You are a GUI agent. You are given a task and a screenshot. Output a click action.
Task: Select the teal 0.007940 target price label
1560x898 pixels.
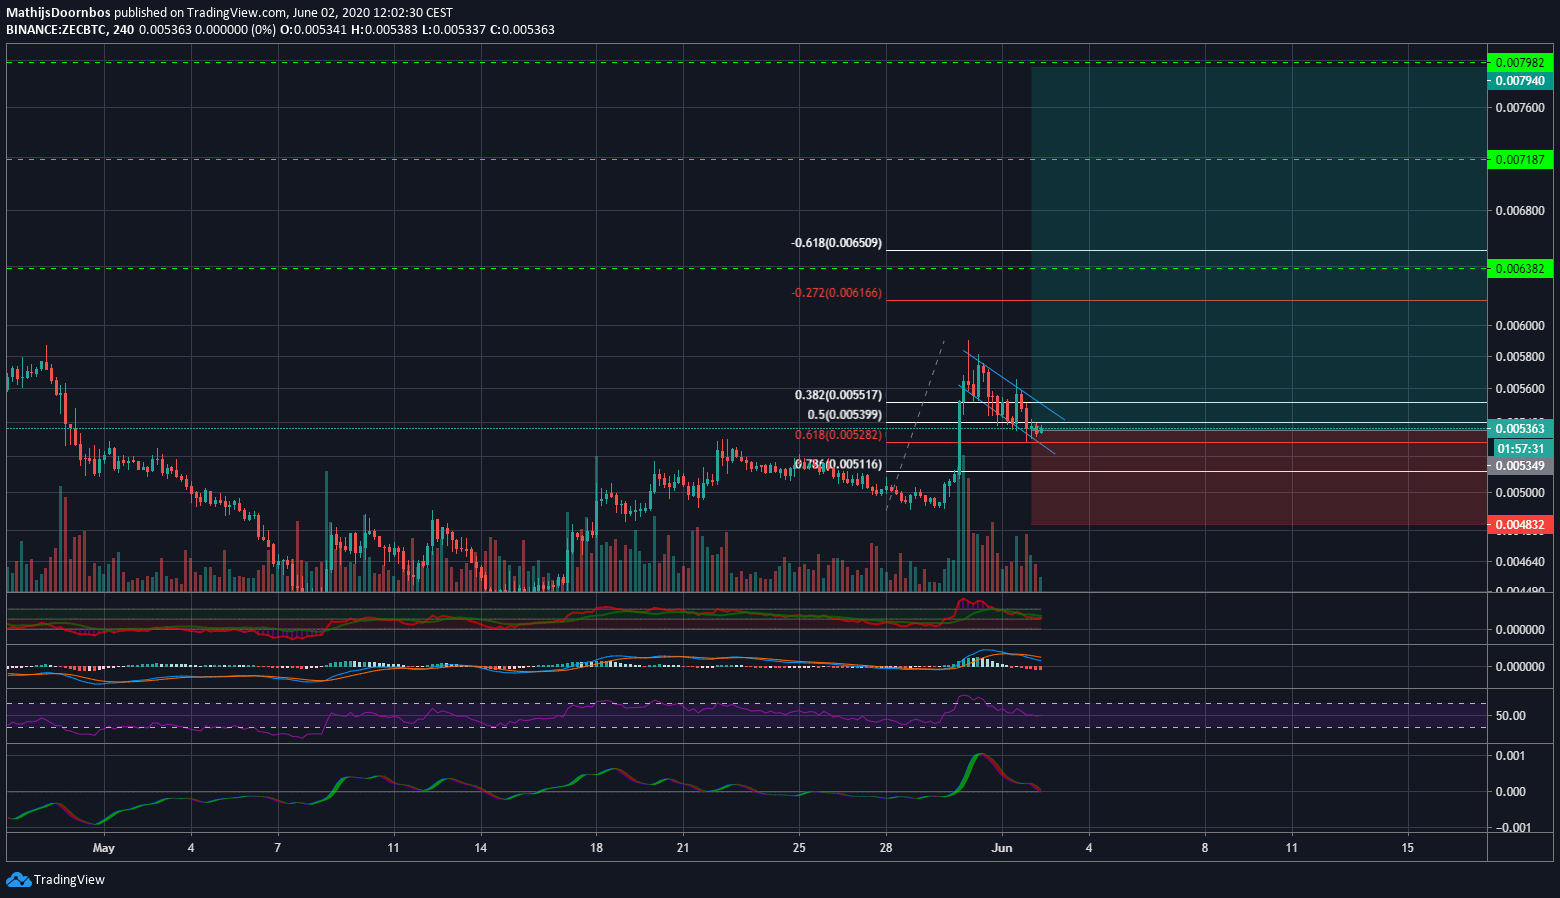1519,80
